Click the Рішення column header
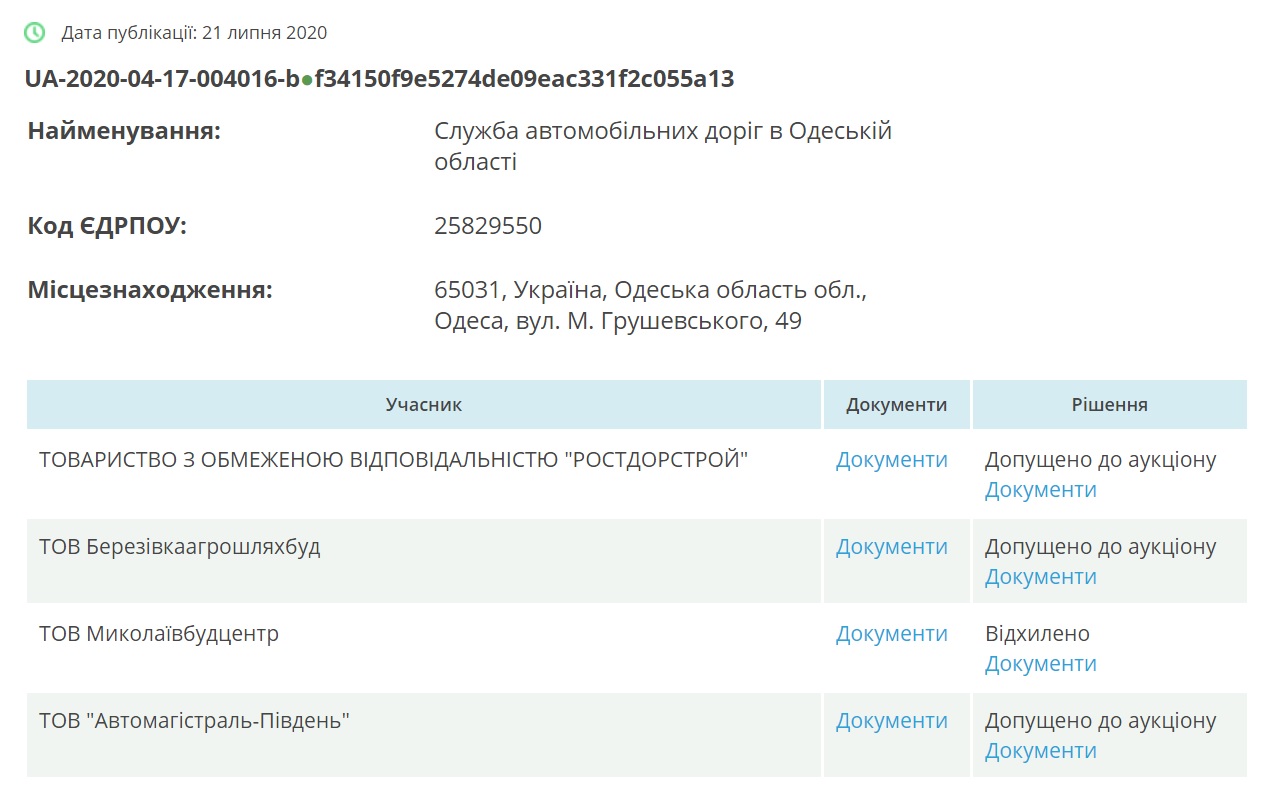This screenshot has height=789, width=1263. 1110,405
